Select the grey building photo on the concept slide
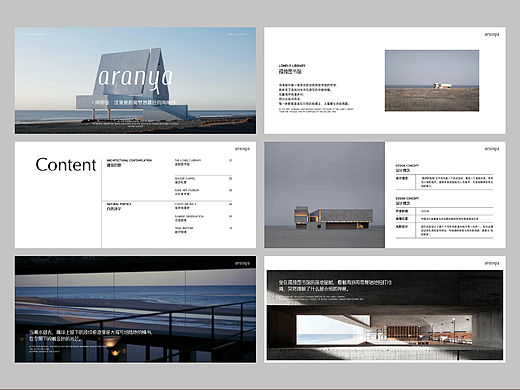This screenshot has width=520, height=390. point(325,195)
